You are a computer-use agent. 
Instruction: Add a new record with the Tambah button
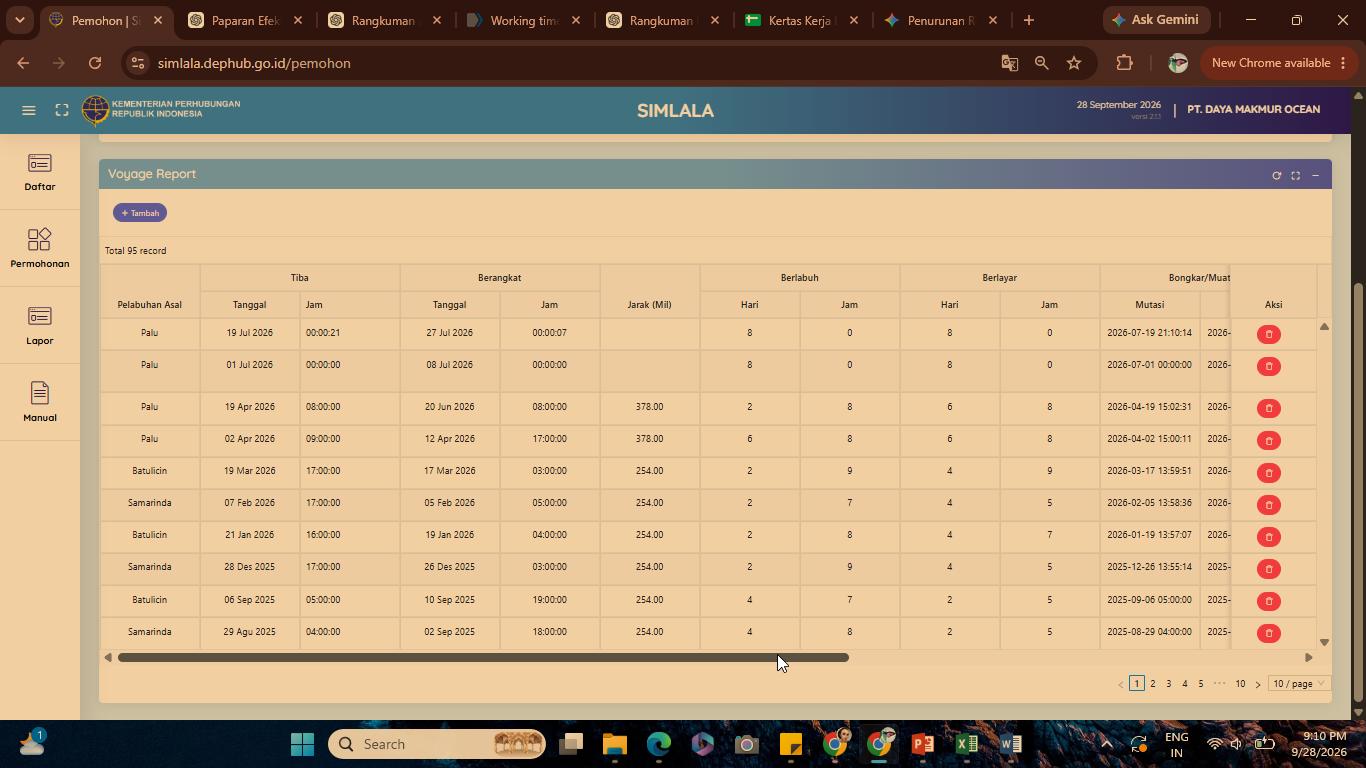[x=140, y=213]
